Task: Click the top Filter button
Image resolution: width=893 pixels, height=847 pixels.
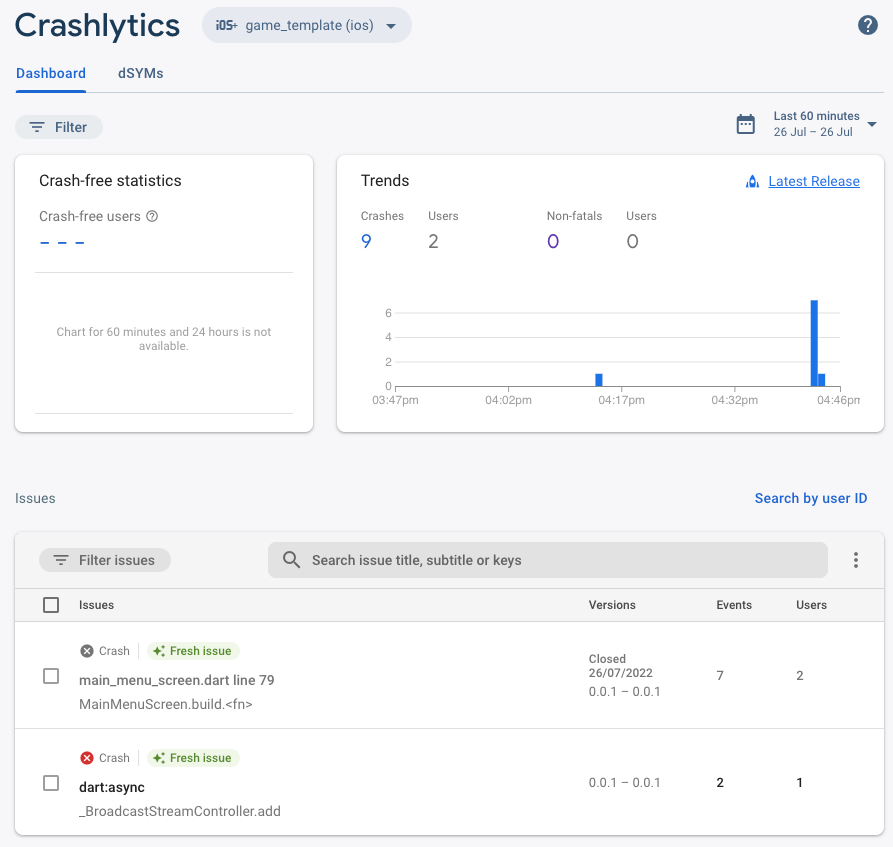Action: [x=59, y=127]
